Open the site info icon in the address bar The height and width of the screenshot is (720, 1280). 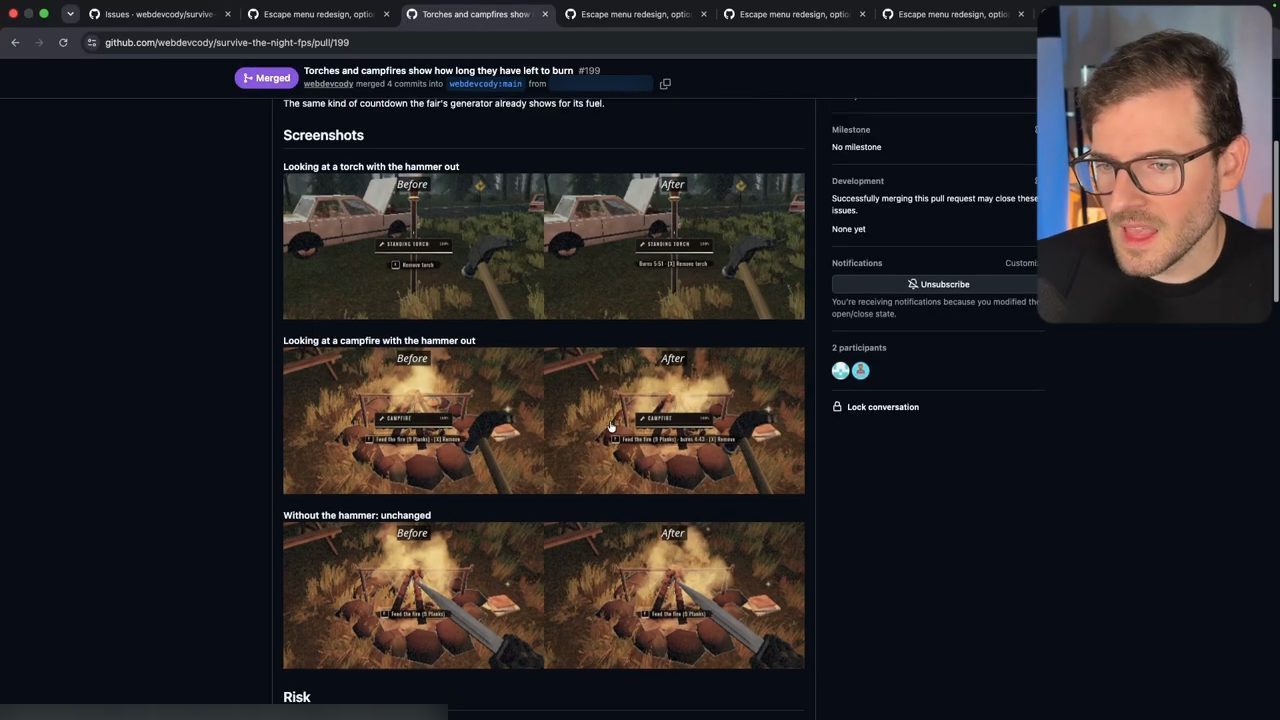[x=91, y=42]
